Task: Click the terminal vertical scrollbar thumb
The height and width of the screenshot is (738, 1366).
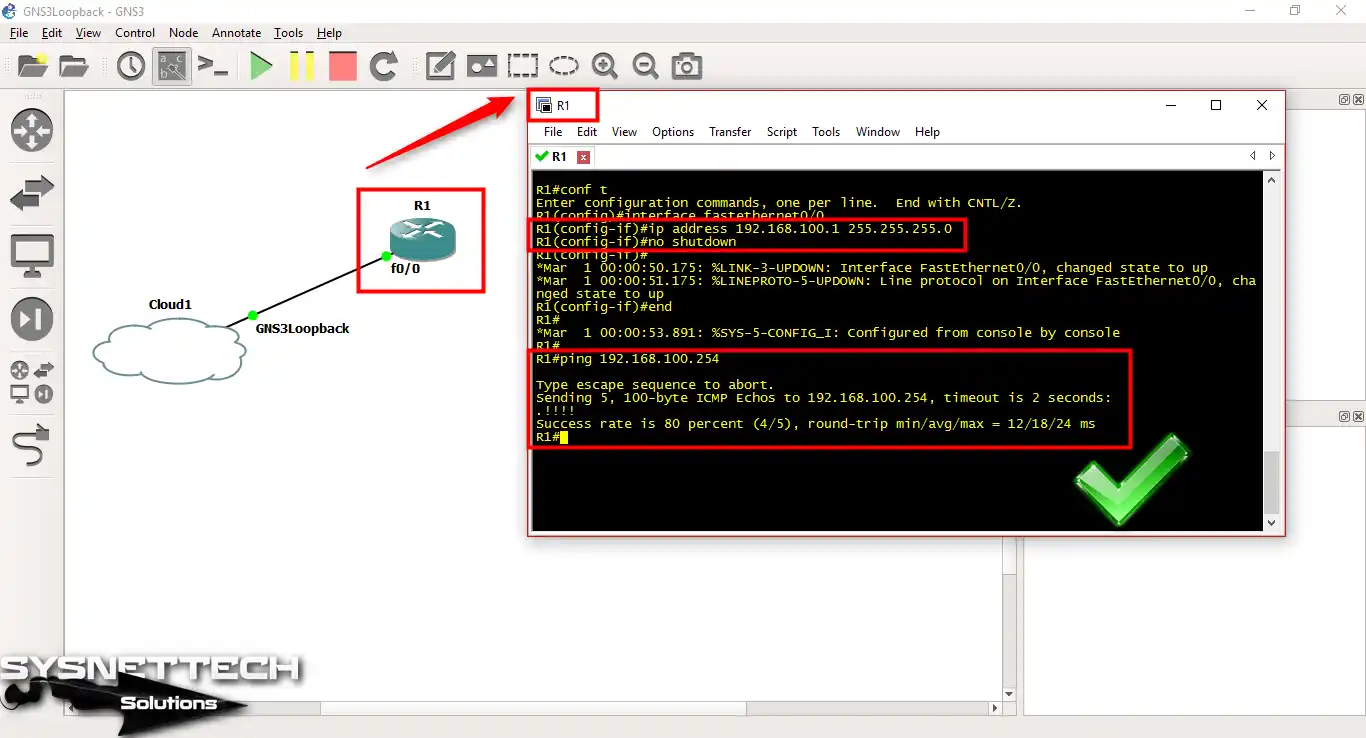Action: pyautogui.click(x=1272, y=481)
